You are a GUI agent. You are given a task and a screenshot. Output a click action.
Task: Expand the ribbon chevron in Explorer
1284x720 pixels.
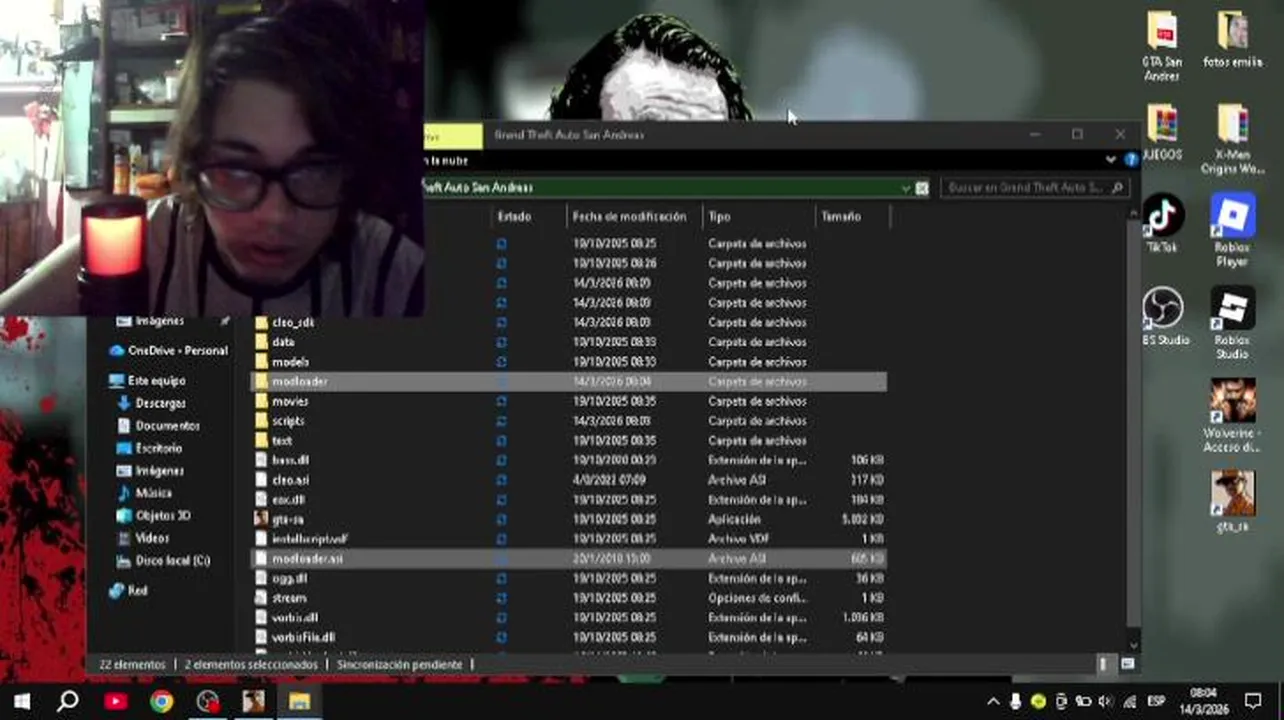coord(1111,159)
